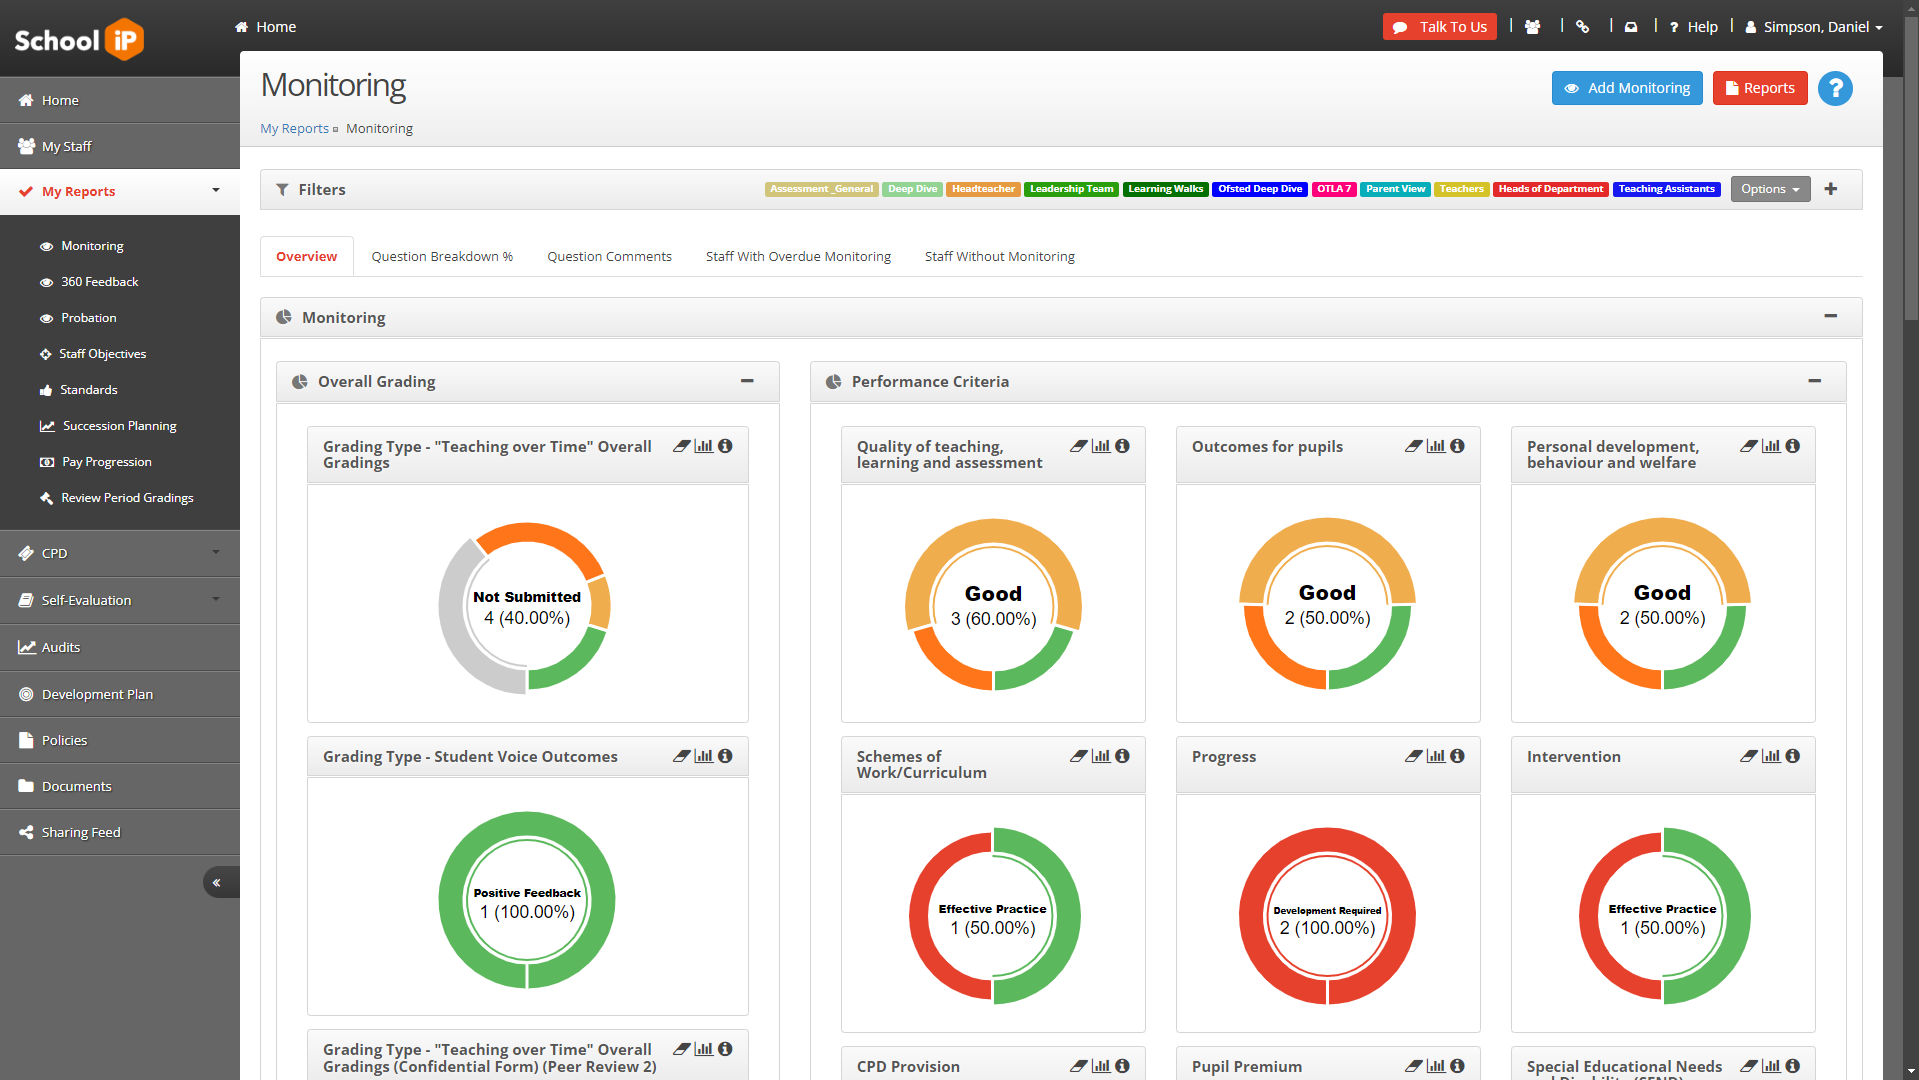
Task: Bar chart icon on Student Voice Outcomes card
Action: (x=704, y=756)
